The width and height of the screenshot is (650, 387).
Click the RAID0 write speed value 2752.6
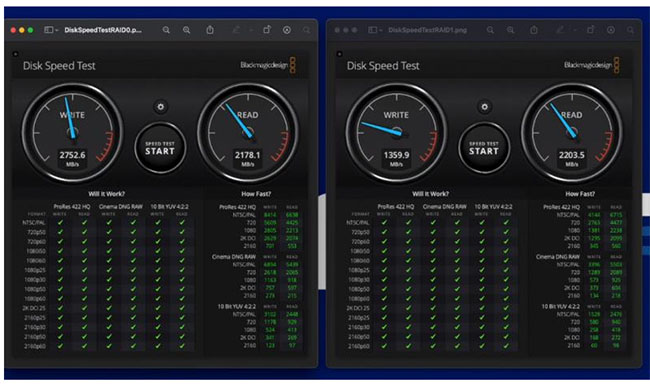point(73,155)
